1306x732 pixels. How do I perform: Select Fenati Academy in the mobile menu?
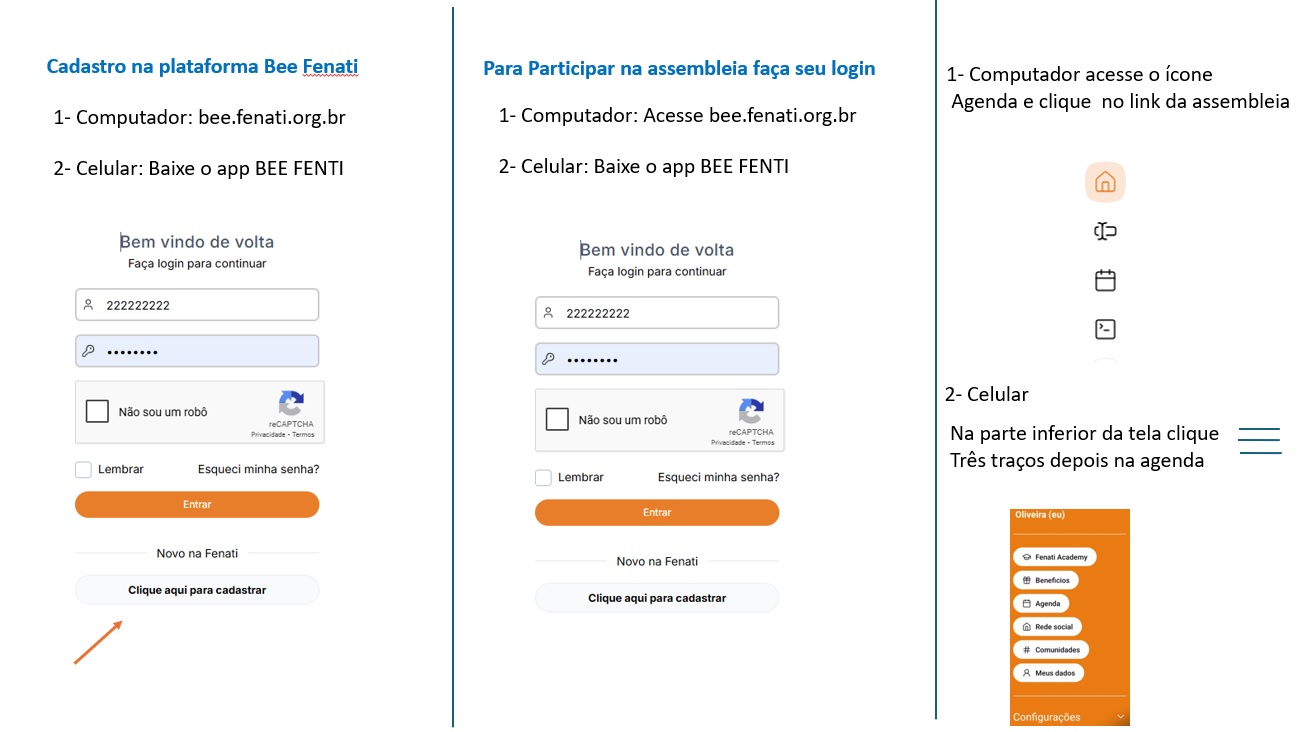pos(1055,557)
